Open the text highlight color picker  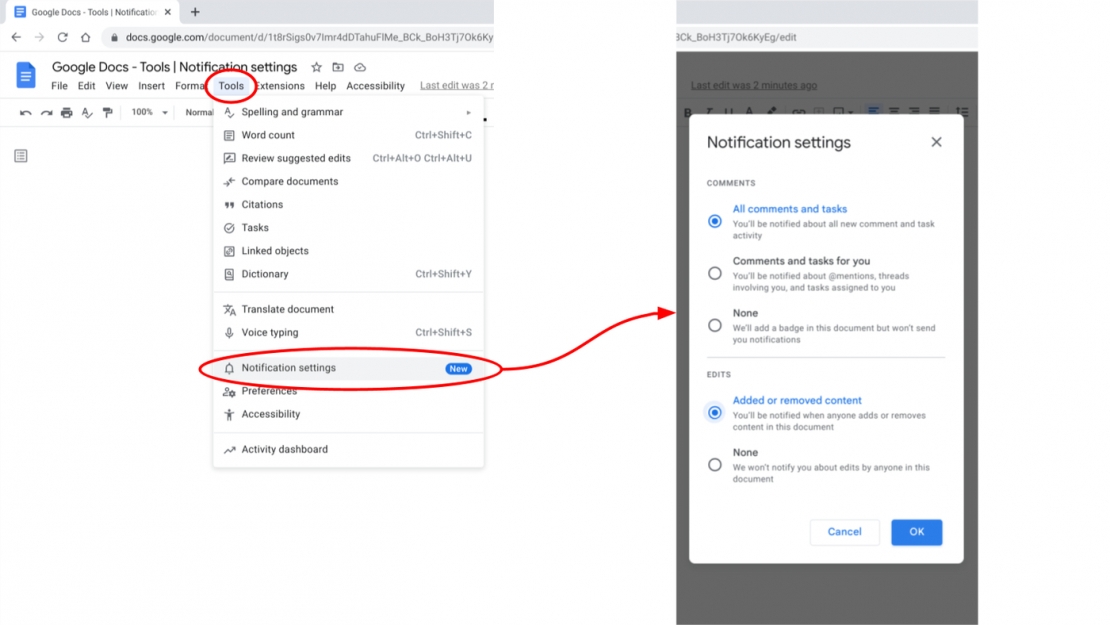(x=772, y=112)
